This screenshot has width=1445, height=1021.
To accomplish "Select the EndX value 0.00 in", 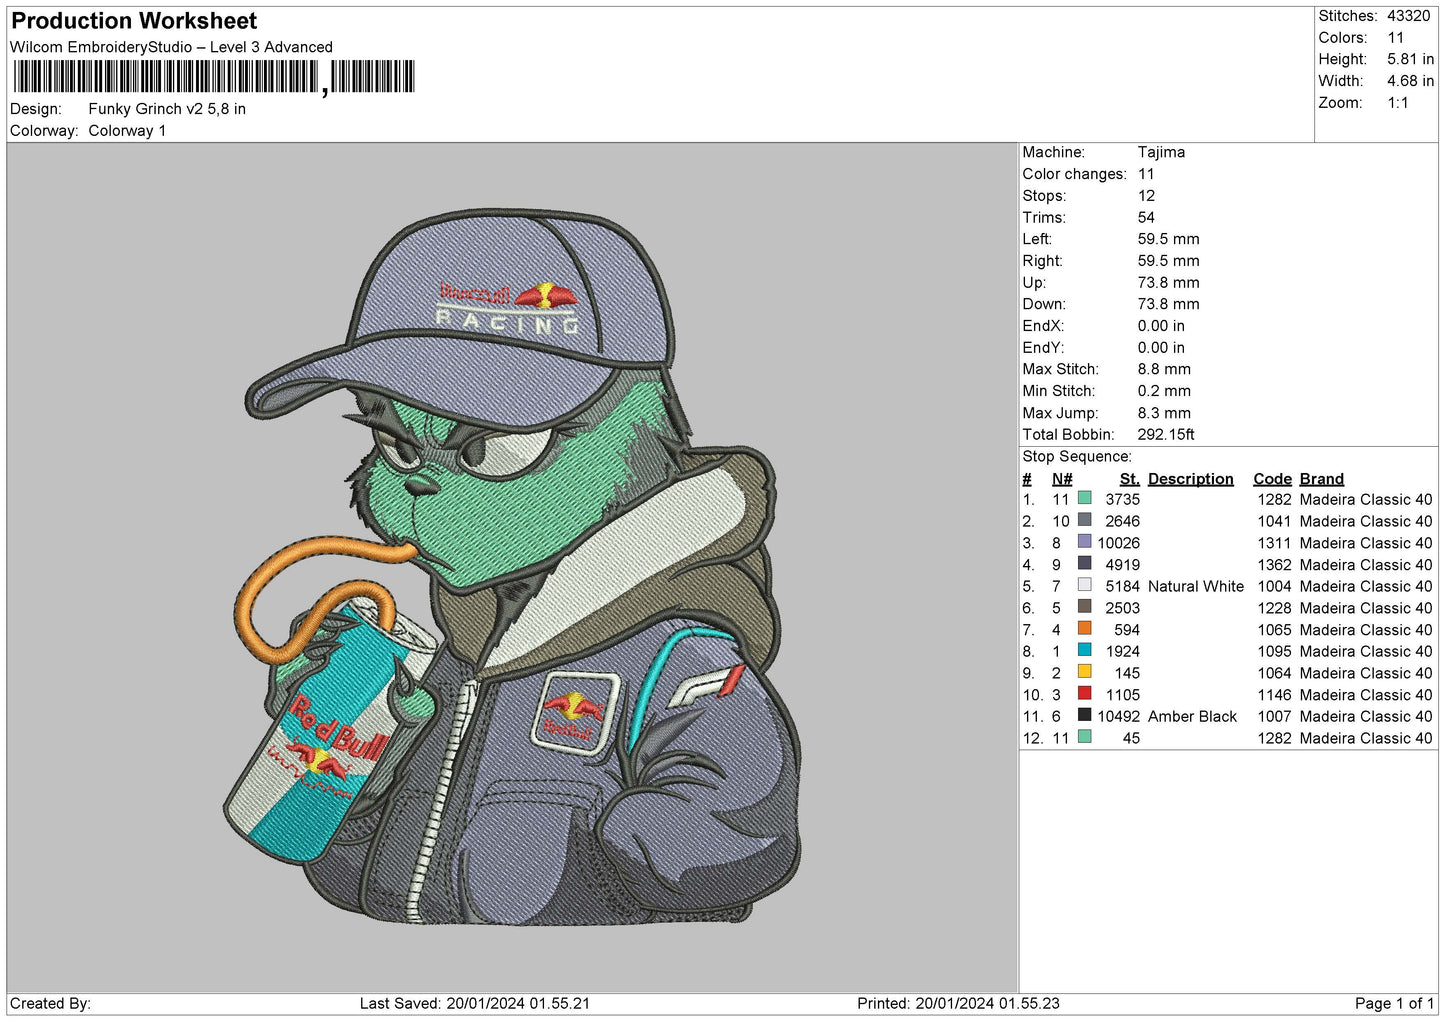I will pos(1161,326).
